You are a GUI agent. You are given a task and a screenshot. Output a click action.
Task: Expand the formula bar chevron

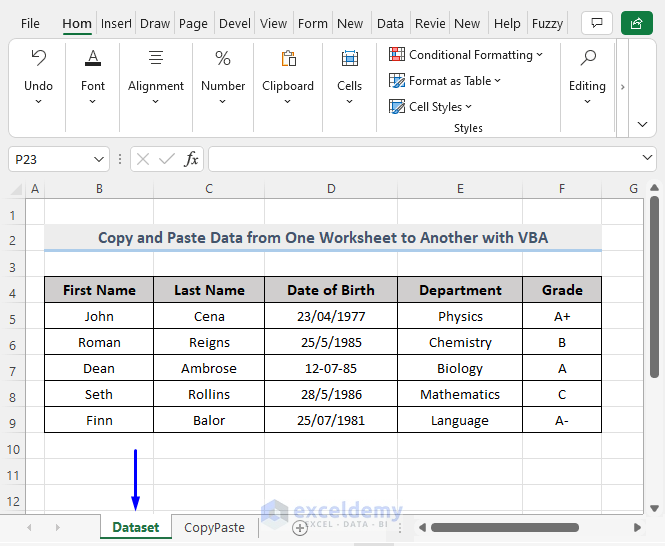tap(647, 157)
